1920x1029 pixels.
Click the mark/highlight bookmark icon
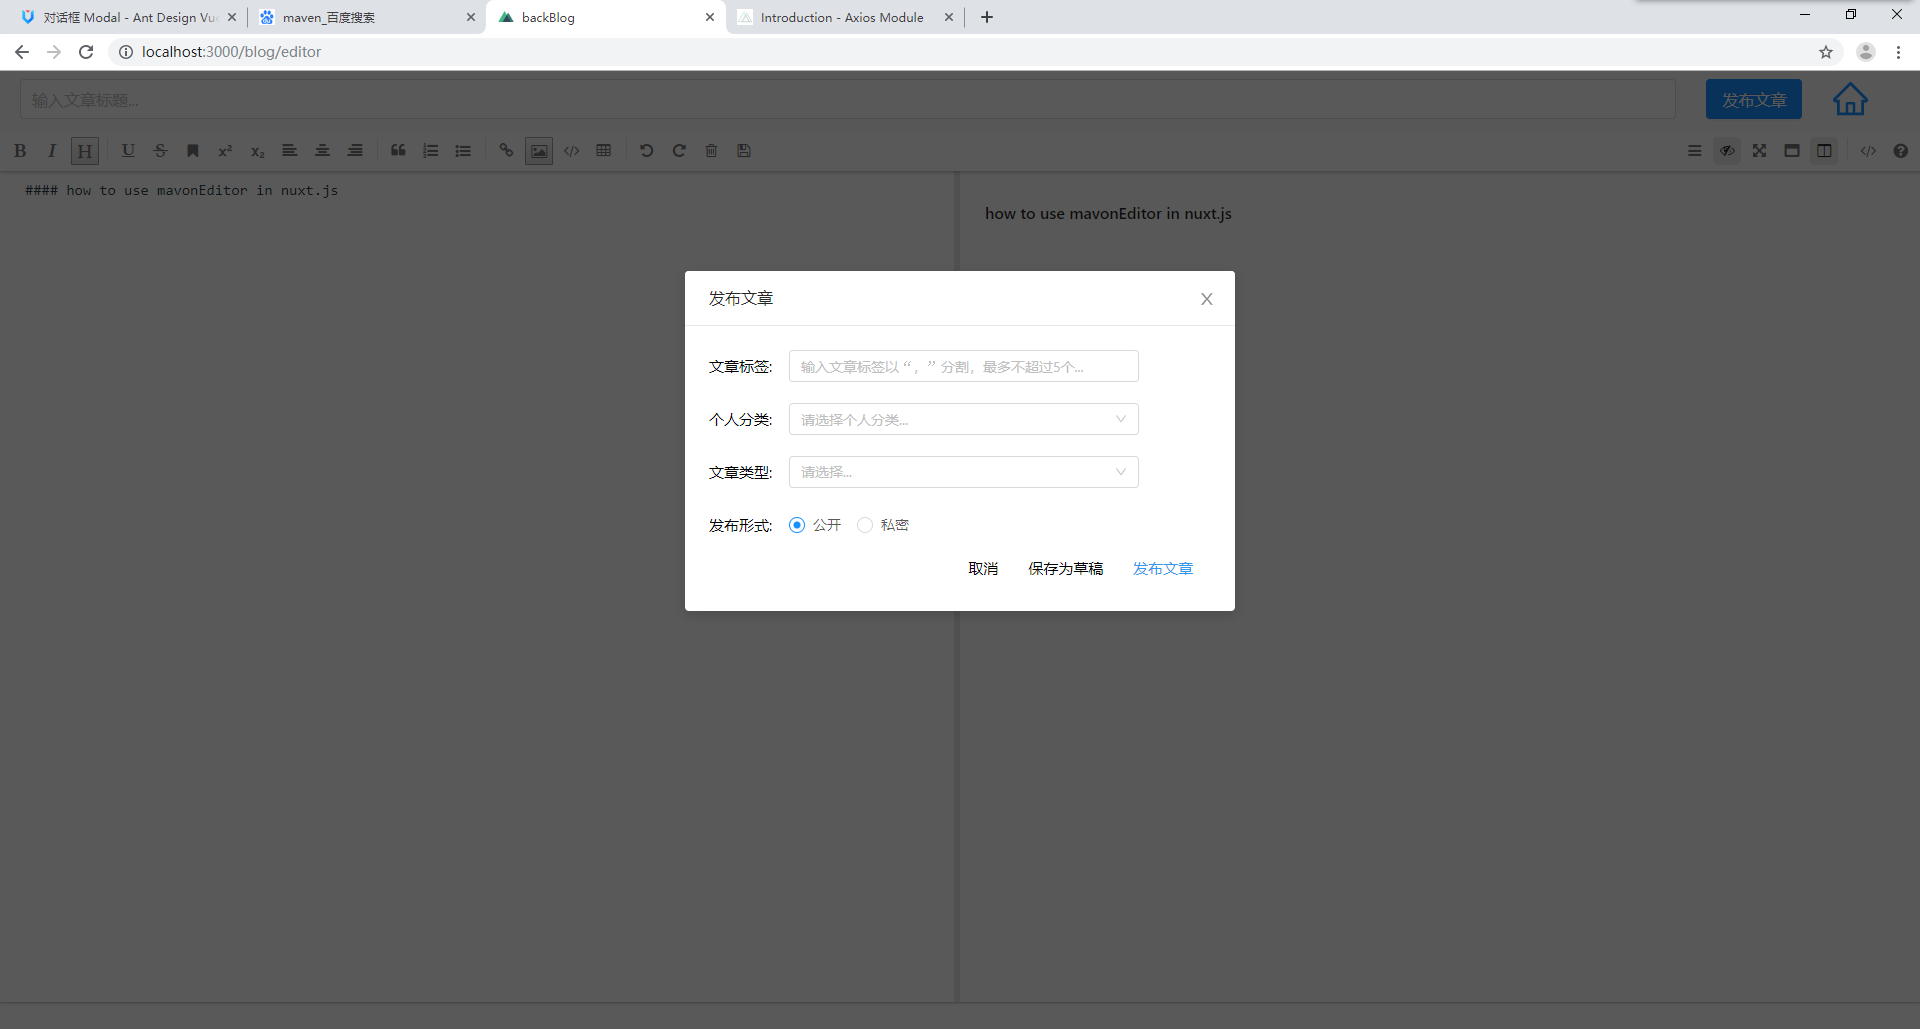(193, 151)
